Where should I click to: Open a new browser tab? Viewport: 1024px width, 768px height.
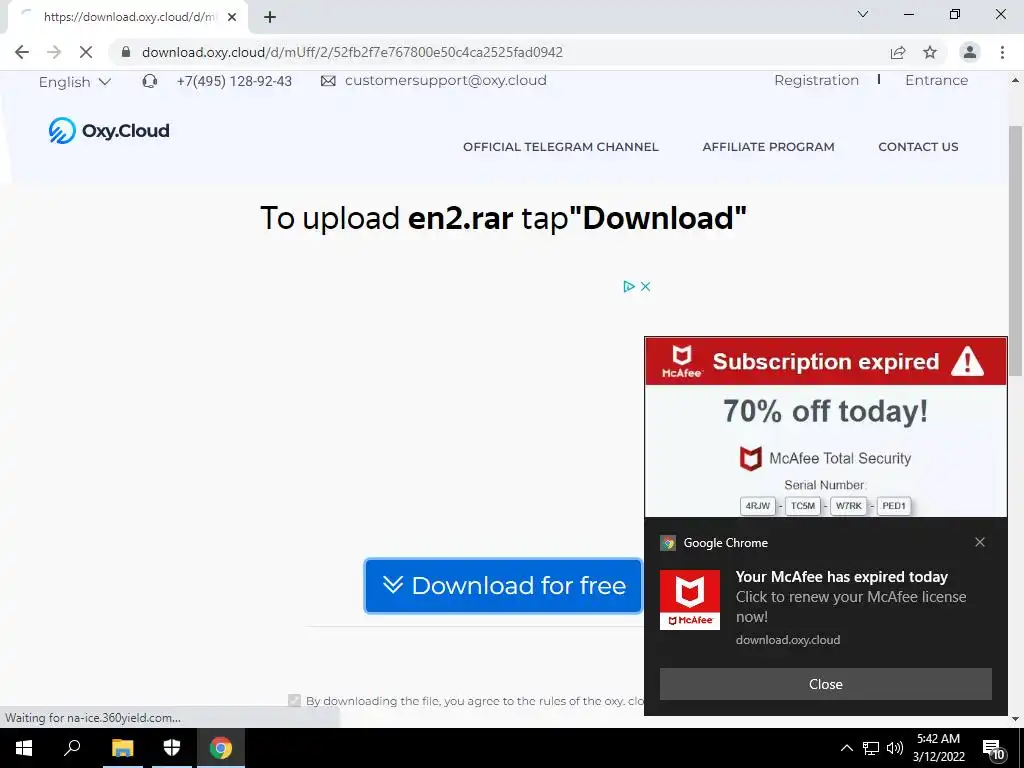[x=270, y=17]
